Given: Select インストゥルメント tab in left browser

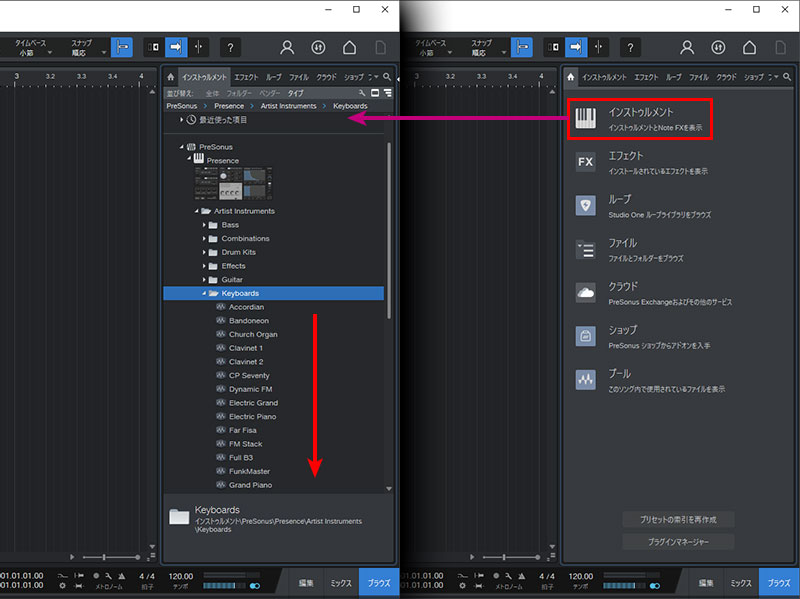Looking at the screenshot, I should [x=205, y=77].
